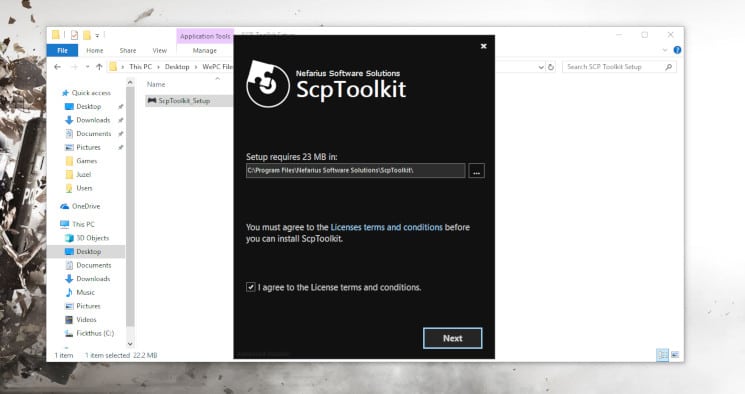Open the Home ribbon tab
Image resolution: width=745 pixels, height=394 pixels.
tap(95, 50)
